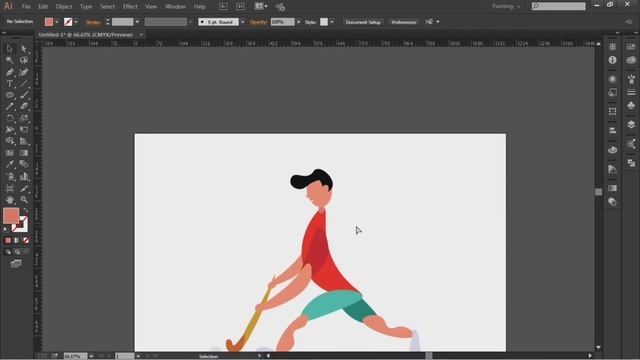Open the Symbols panel icon
The width and height of the screenshot is (640, 360).
tap(631, 105)
